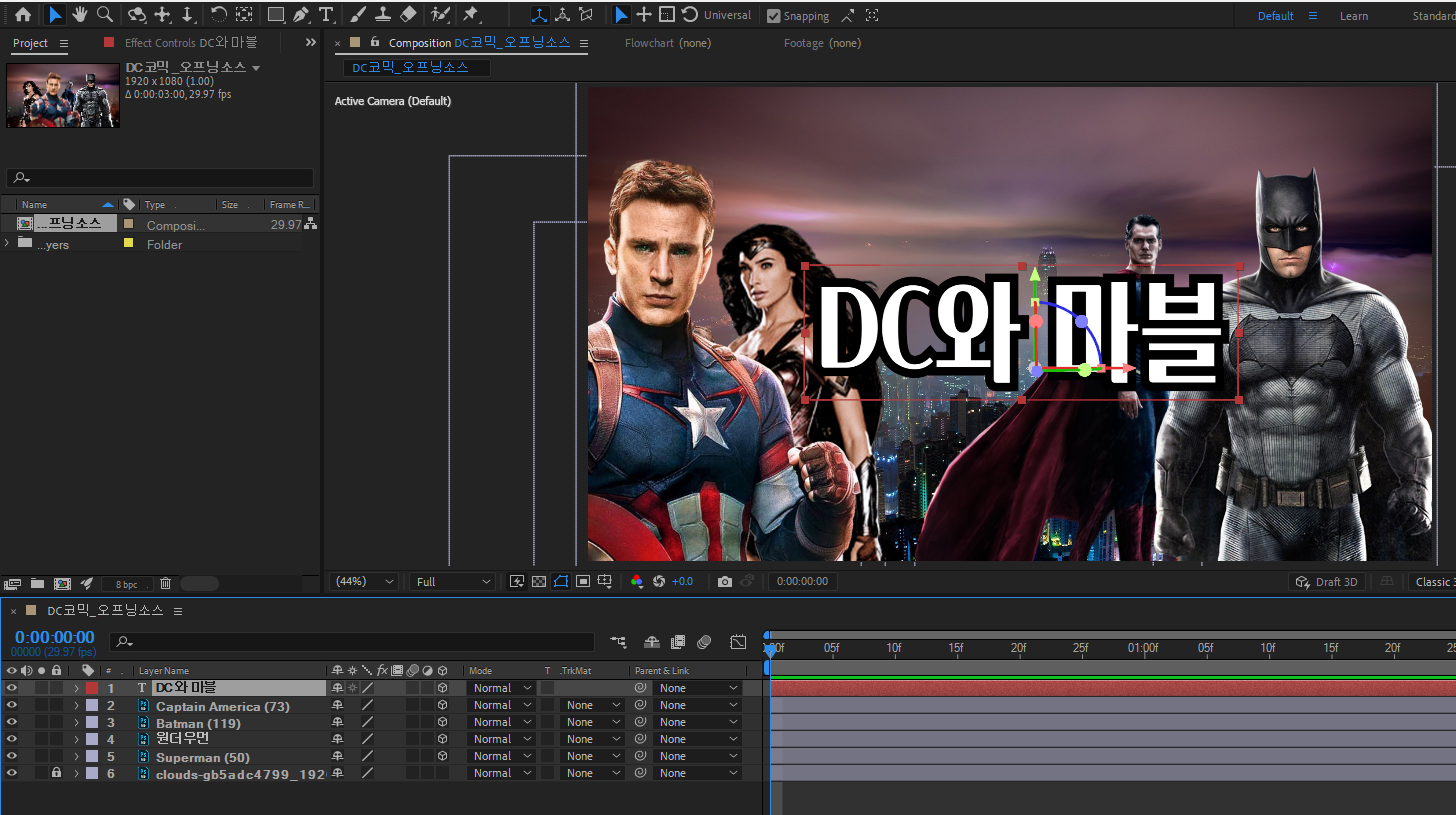
Task: Switch to Effect Controls DC와 마블 tab
Action: [191, 43]
